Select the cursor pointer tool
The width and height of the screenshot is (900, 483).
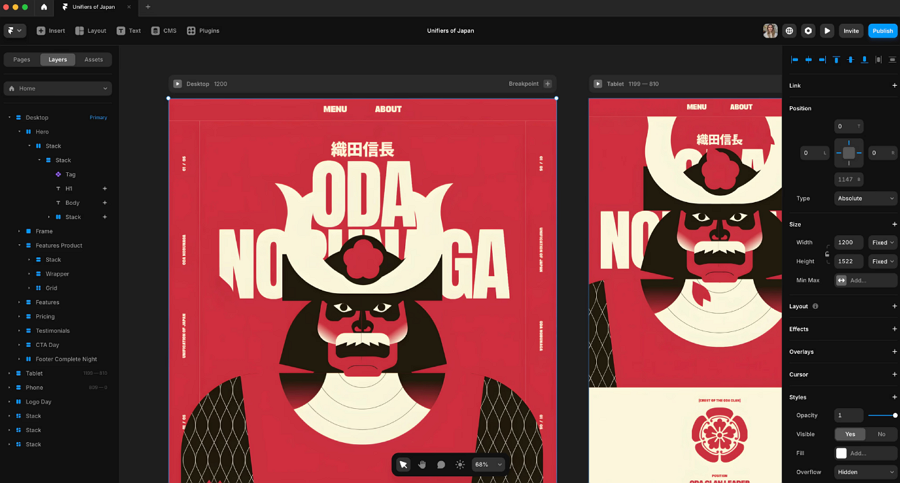point(404,465)
